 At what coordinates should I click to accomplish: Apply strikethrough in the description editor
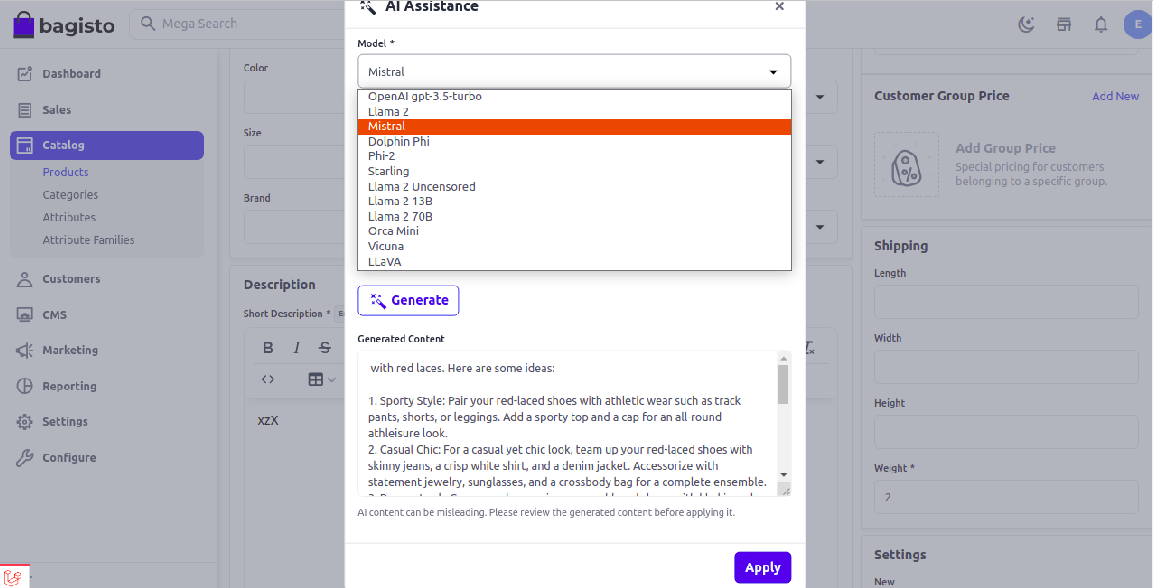coord(323,347)
